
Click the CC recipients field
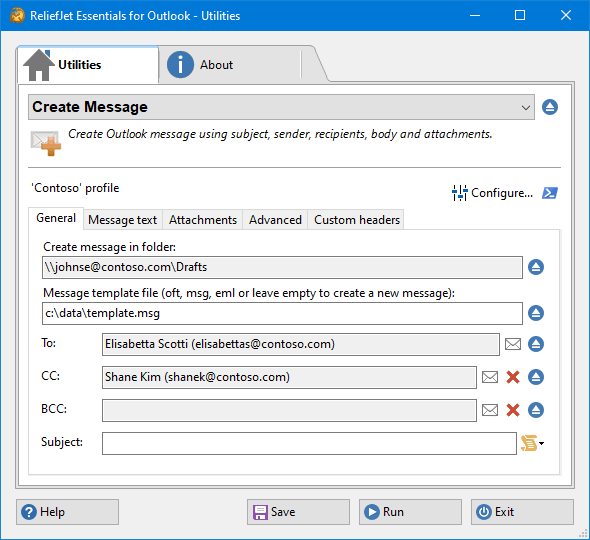[x=289, y=377]
